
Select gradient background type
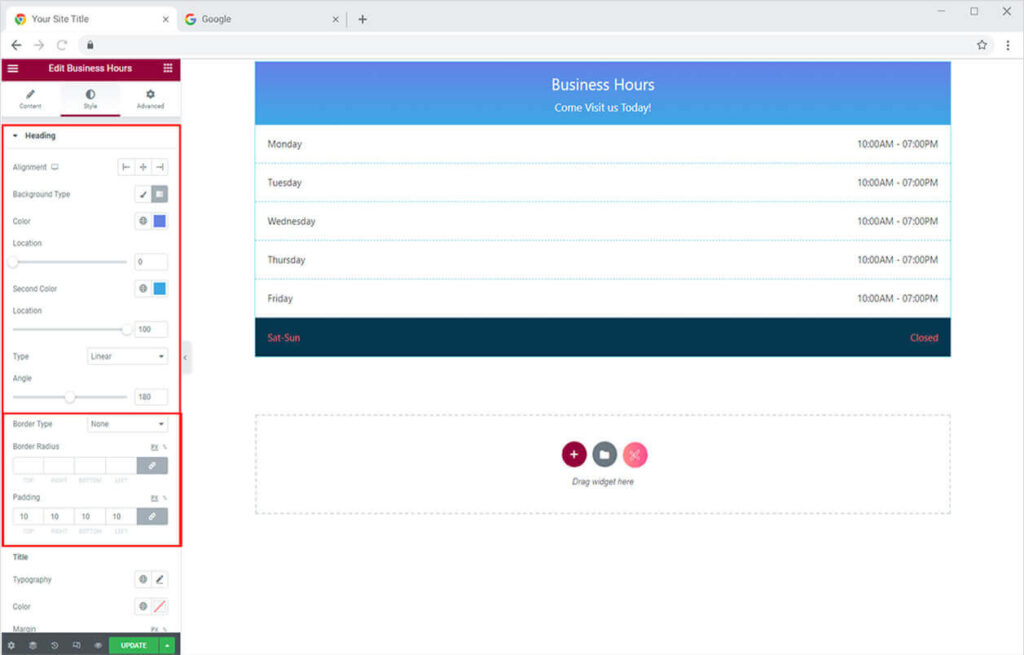[x=160, y=194]
